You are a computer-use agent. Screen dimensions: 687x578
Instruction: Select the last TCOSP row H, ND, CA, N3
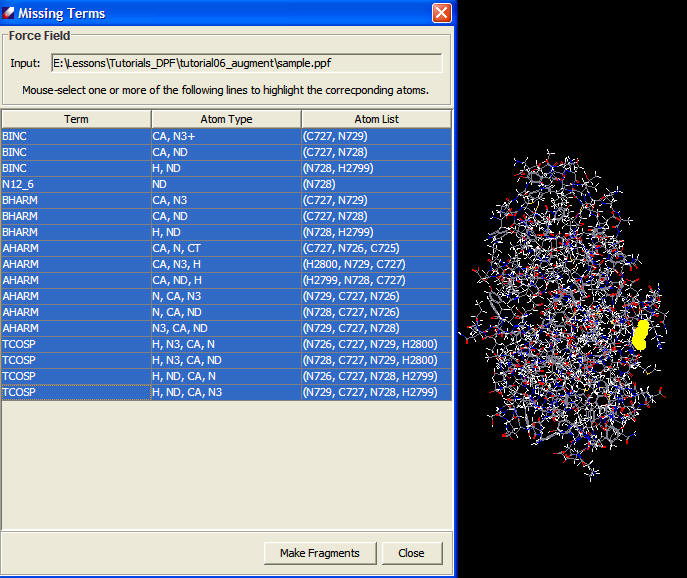point(76,393)
